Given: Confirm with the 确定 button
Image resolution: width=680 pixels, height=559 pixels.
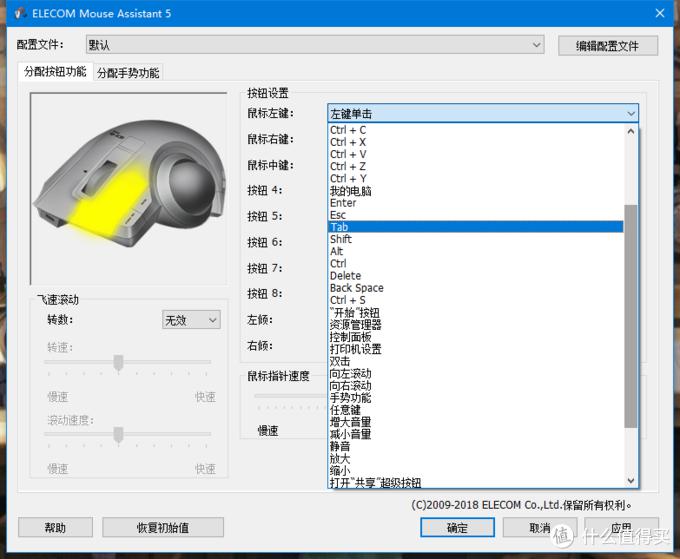Looking at the screenshot, I should tap(457, 527).
